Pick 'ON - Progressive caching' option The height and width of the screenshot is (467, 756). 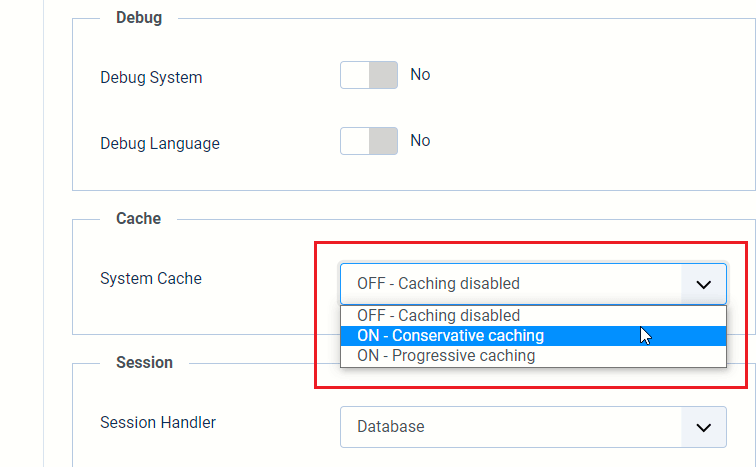(x=446, y=356)
